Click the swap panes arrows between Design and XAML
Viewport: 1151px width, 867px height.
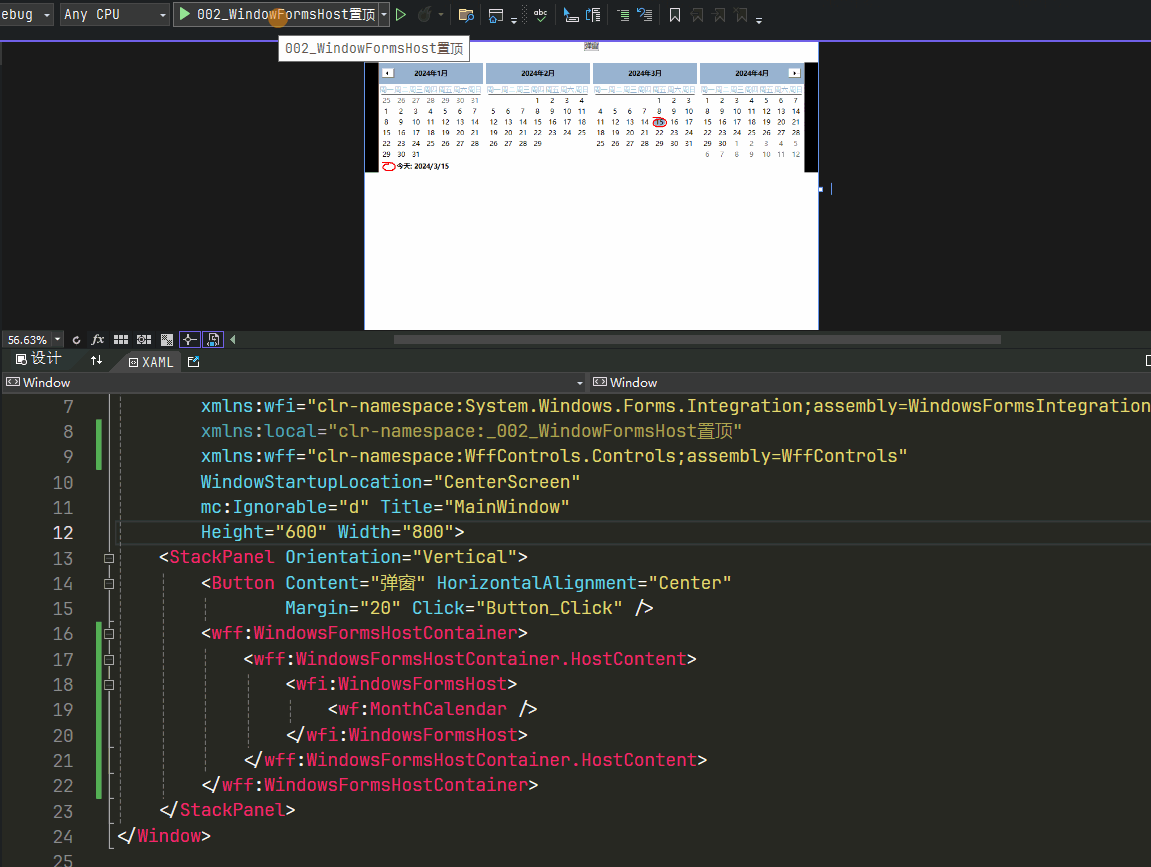97,360
